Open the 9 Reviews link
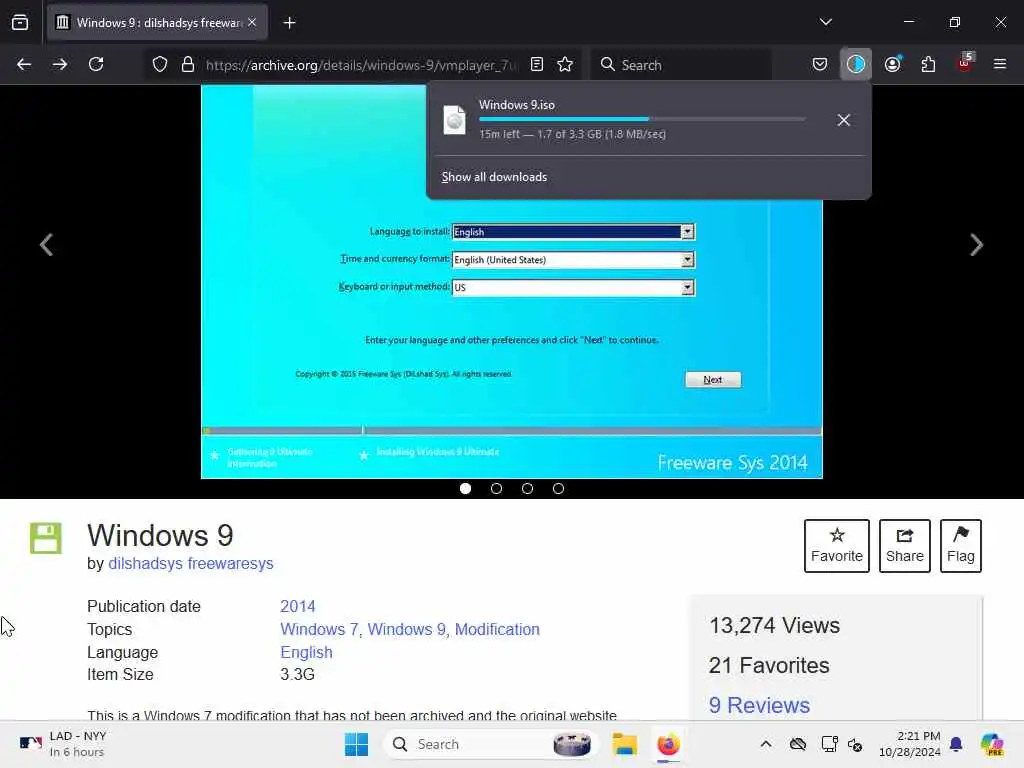1024x768 pixels. pos(759,705)
